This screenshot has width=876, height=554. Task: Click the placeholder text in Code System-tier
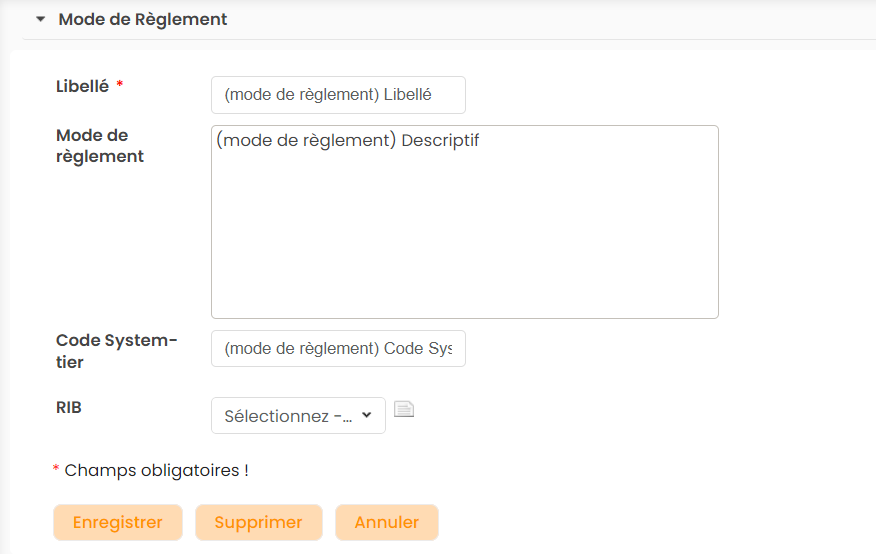click(x=338, y=349)
